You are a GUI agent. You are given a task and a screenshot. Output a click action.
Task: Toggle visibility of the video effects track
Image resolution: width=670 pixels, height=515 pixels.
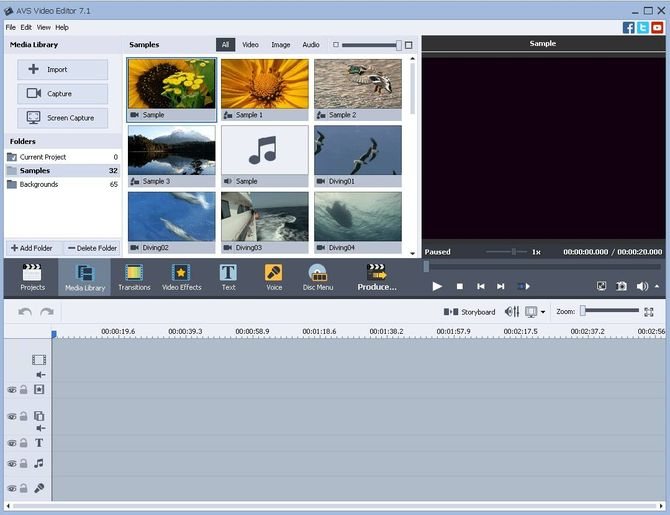tap(12, 390)
